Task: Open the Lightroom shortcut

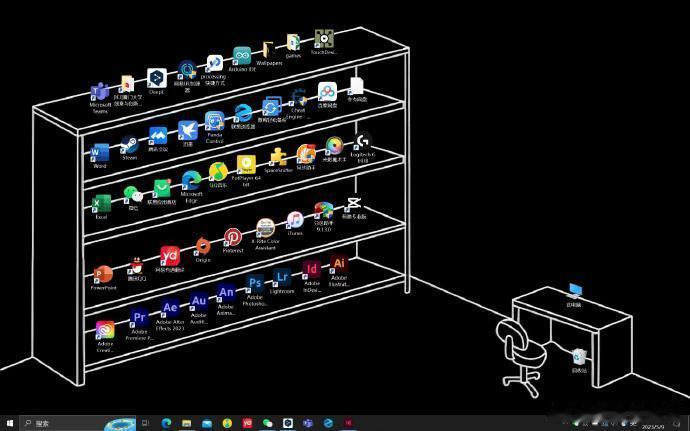Action: tap(282, 277)
